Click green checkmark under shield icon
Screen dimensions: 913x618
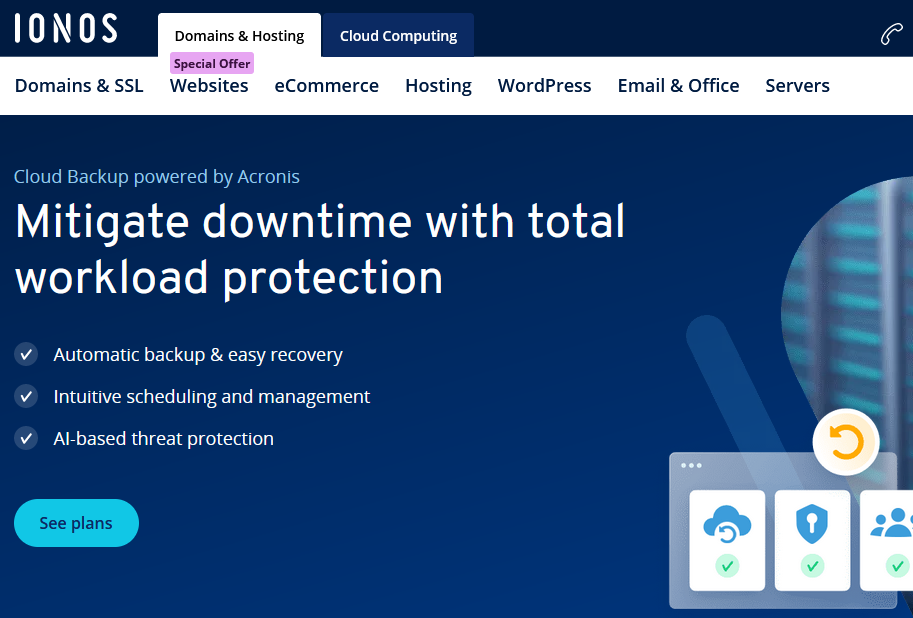812,566
